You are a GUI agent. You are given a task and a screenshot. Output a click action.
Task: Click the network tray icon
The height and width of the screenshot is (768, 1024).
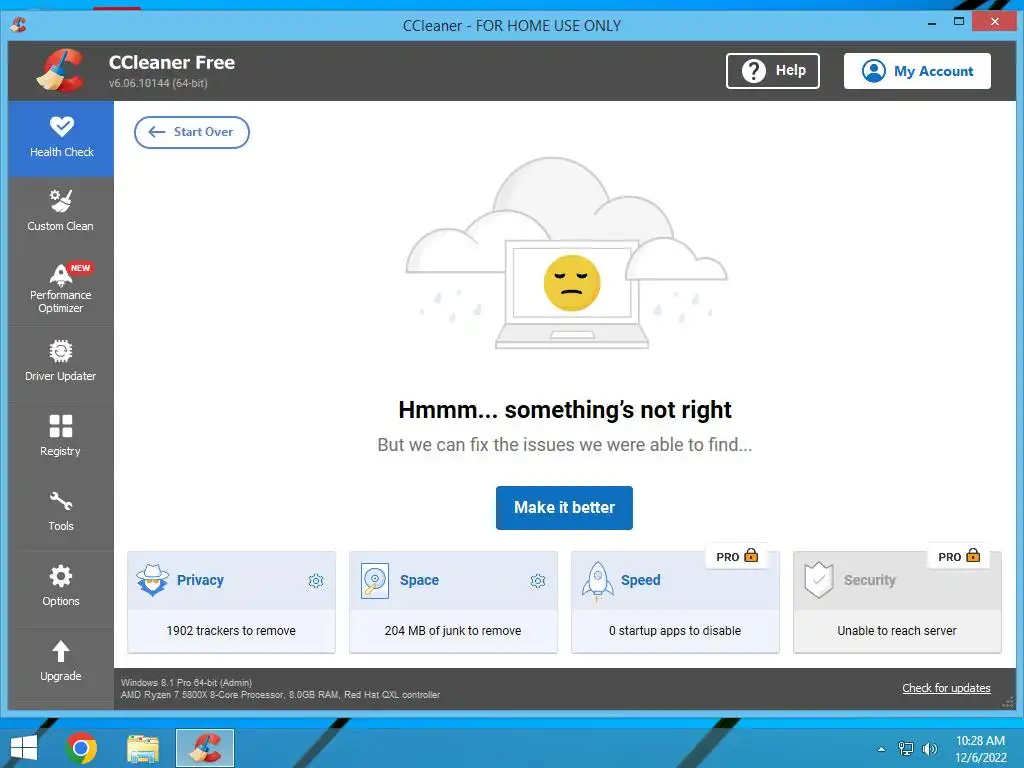[906, 749]
